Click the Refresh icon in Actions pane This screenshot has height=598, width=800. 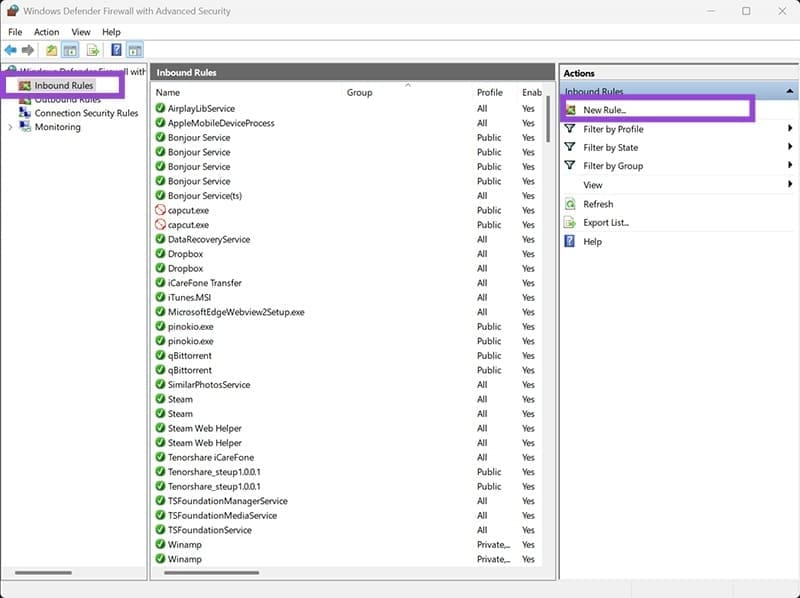click(x=570, y=204)
